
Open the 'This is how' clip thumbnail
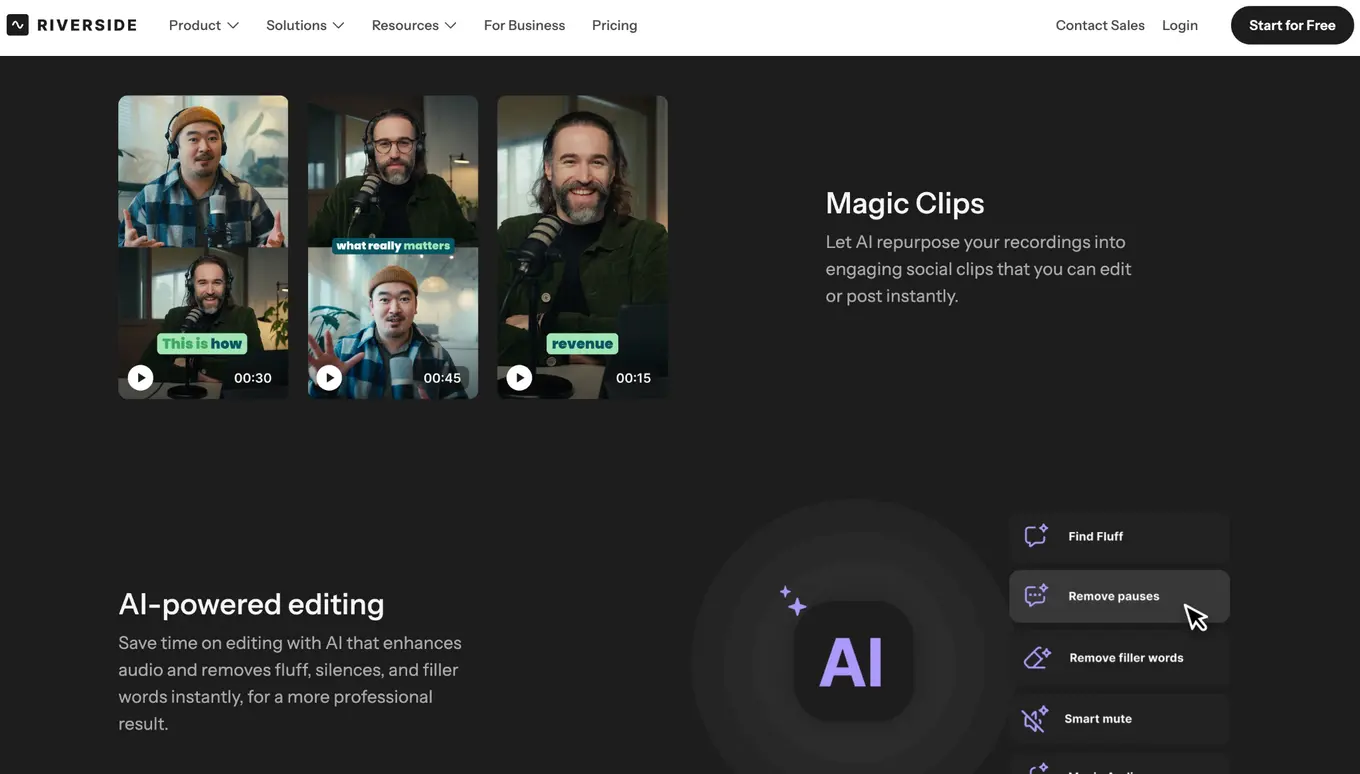pos(203,247)
